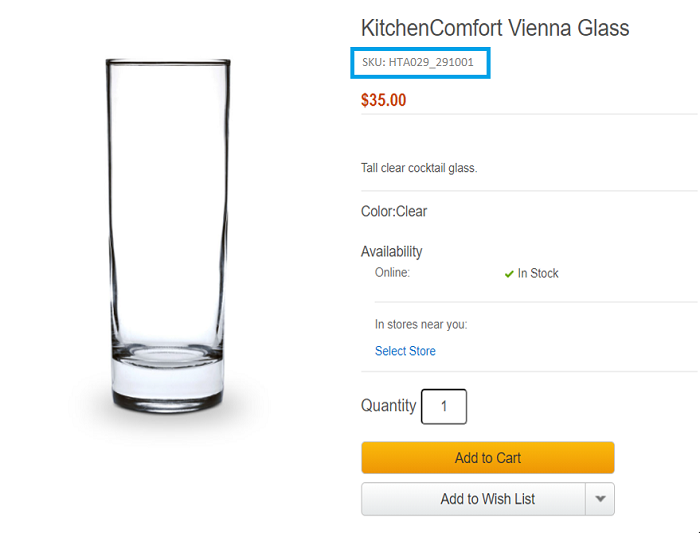The height and width of the screenshot is (533, 700).
Task: Click the $35.00 price
Action: click(x=383, y=100)
